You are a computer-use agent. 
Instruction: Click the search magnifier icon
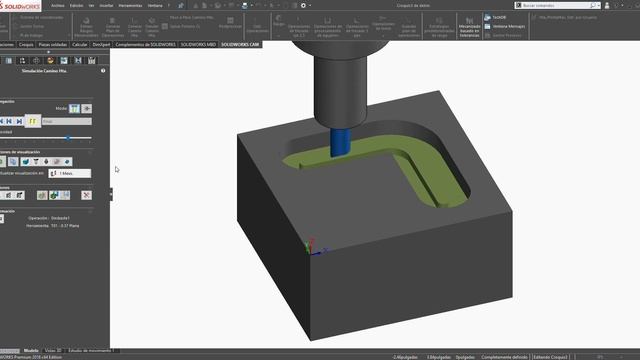[593, 6]
